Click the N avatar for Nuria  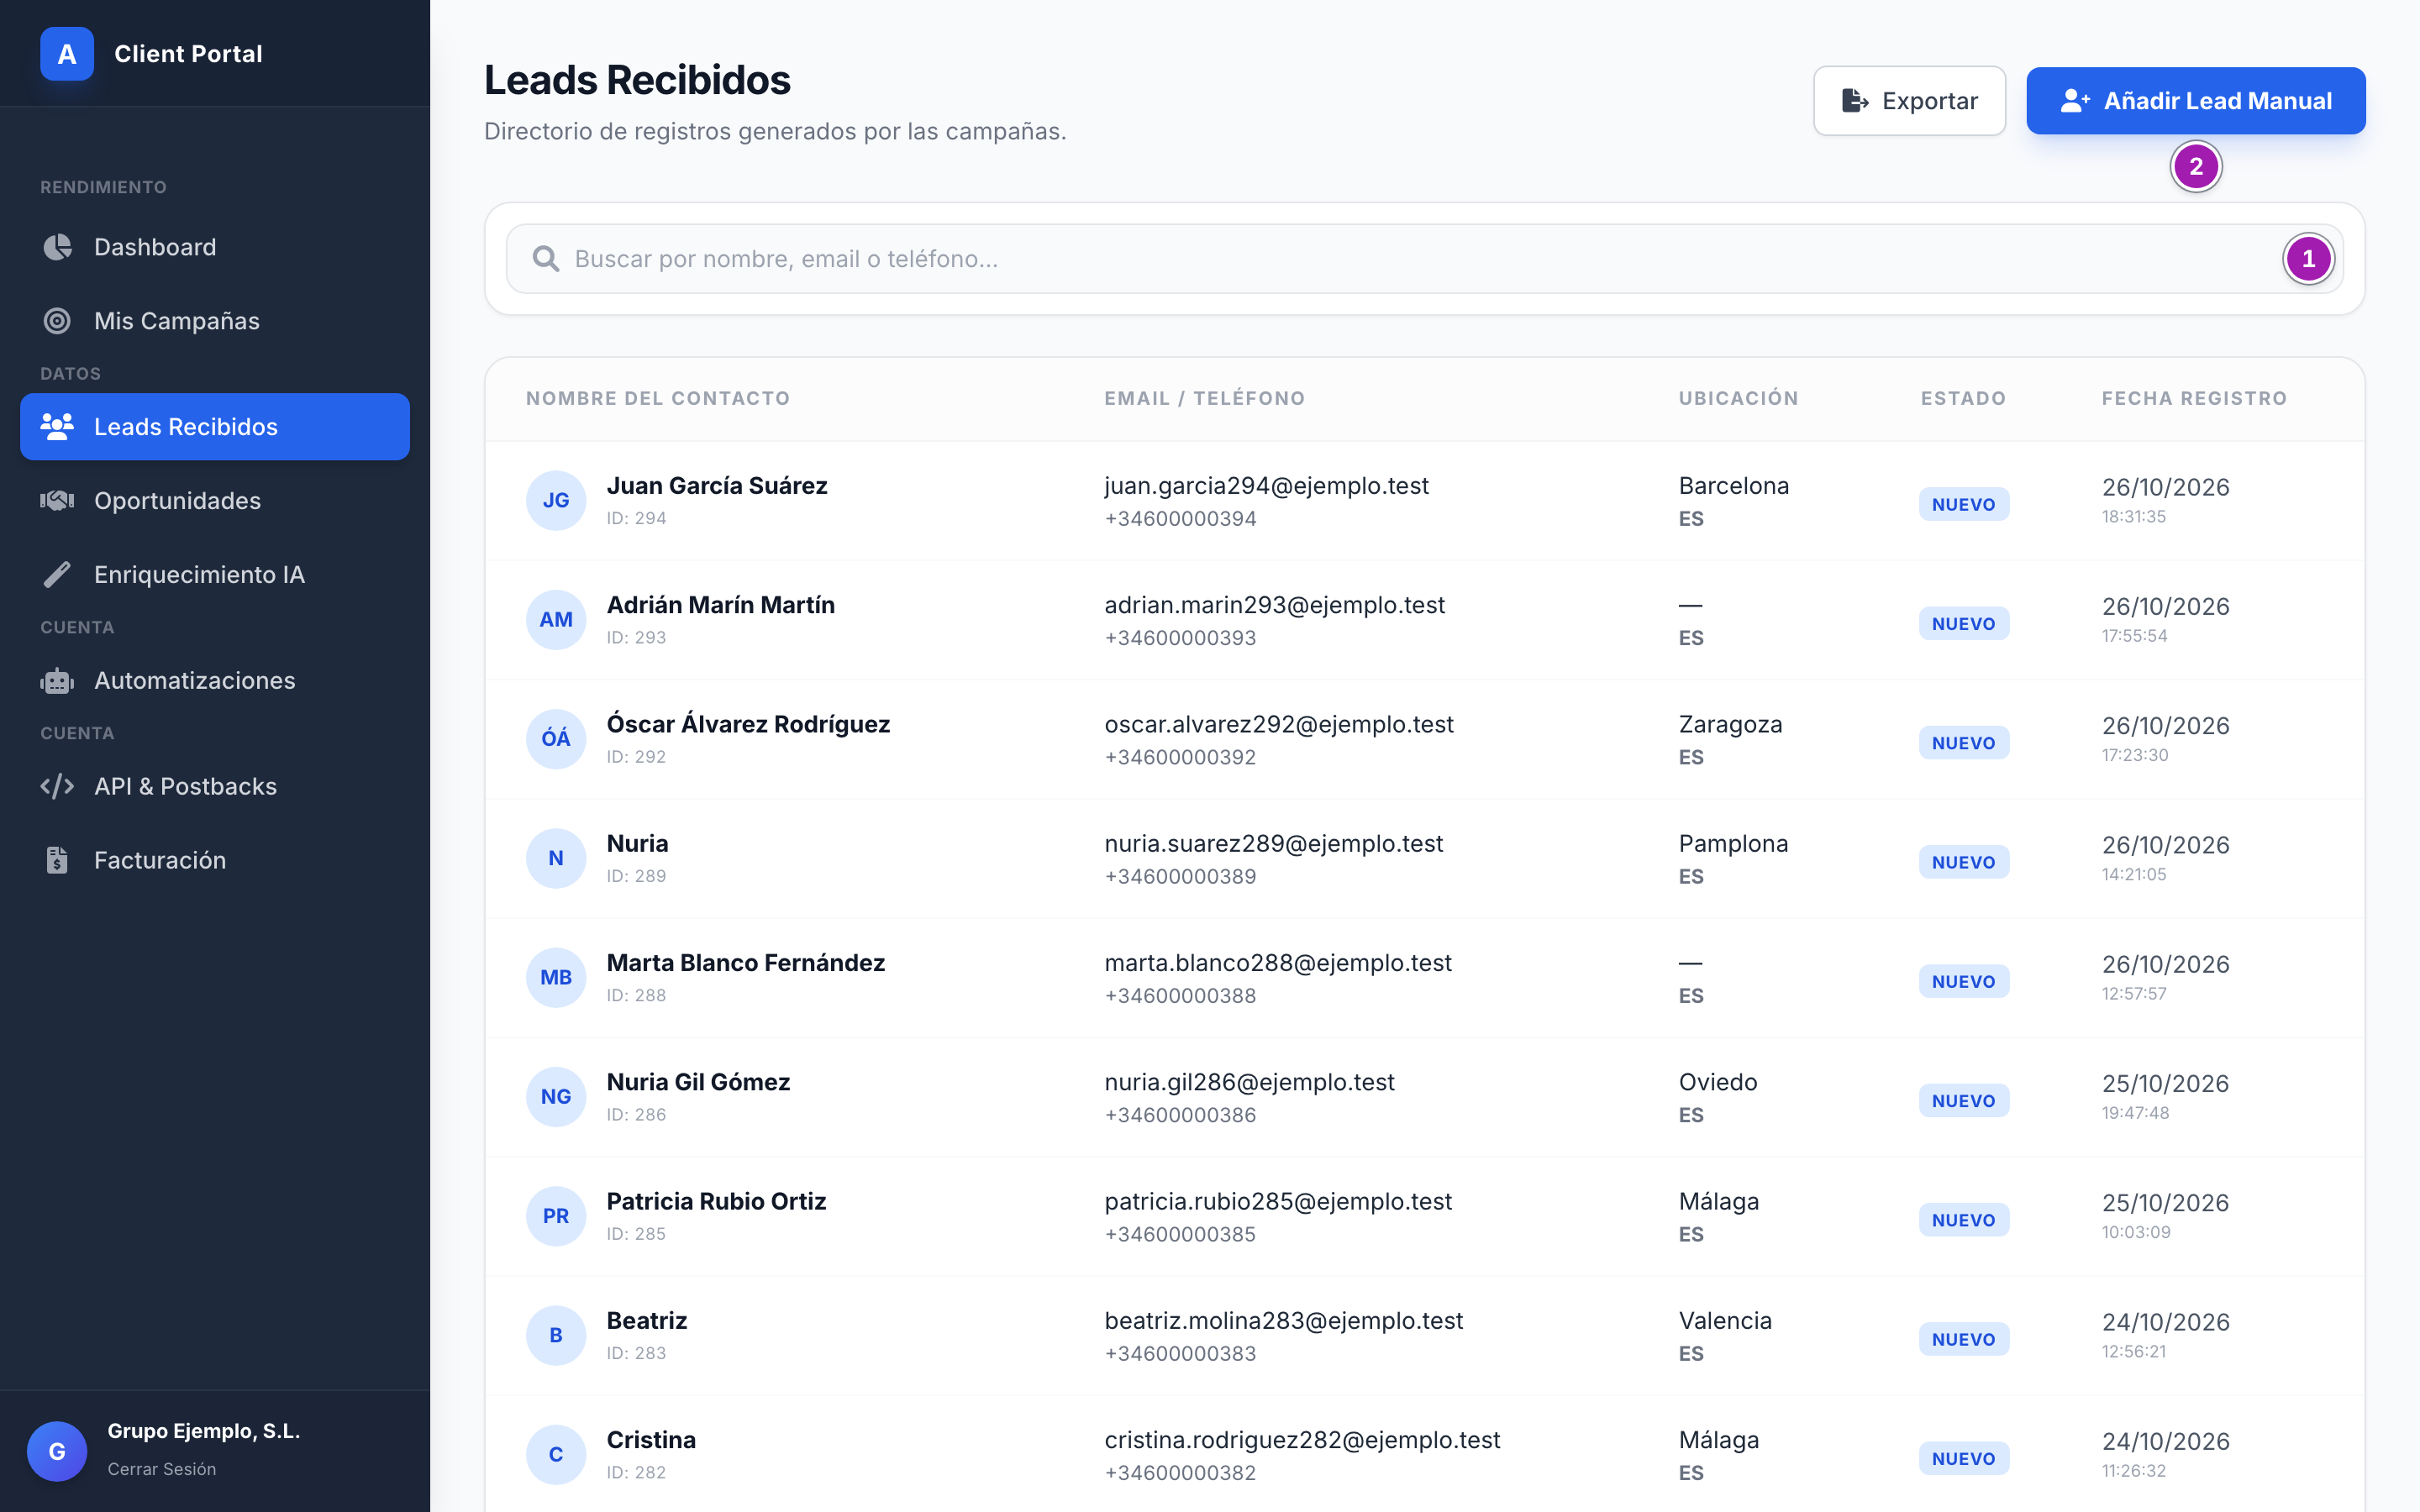click(556, 858)
